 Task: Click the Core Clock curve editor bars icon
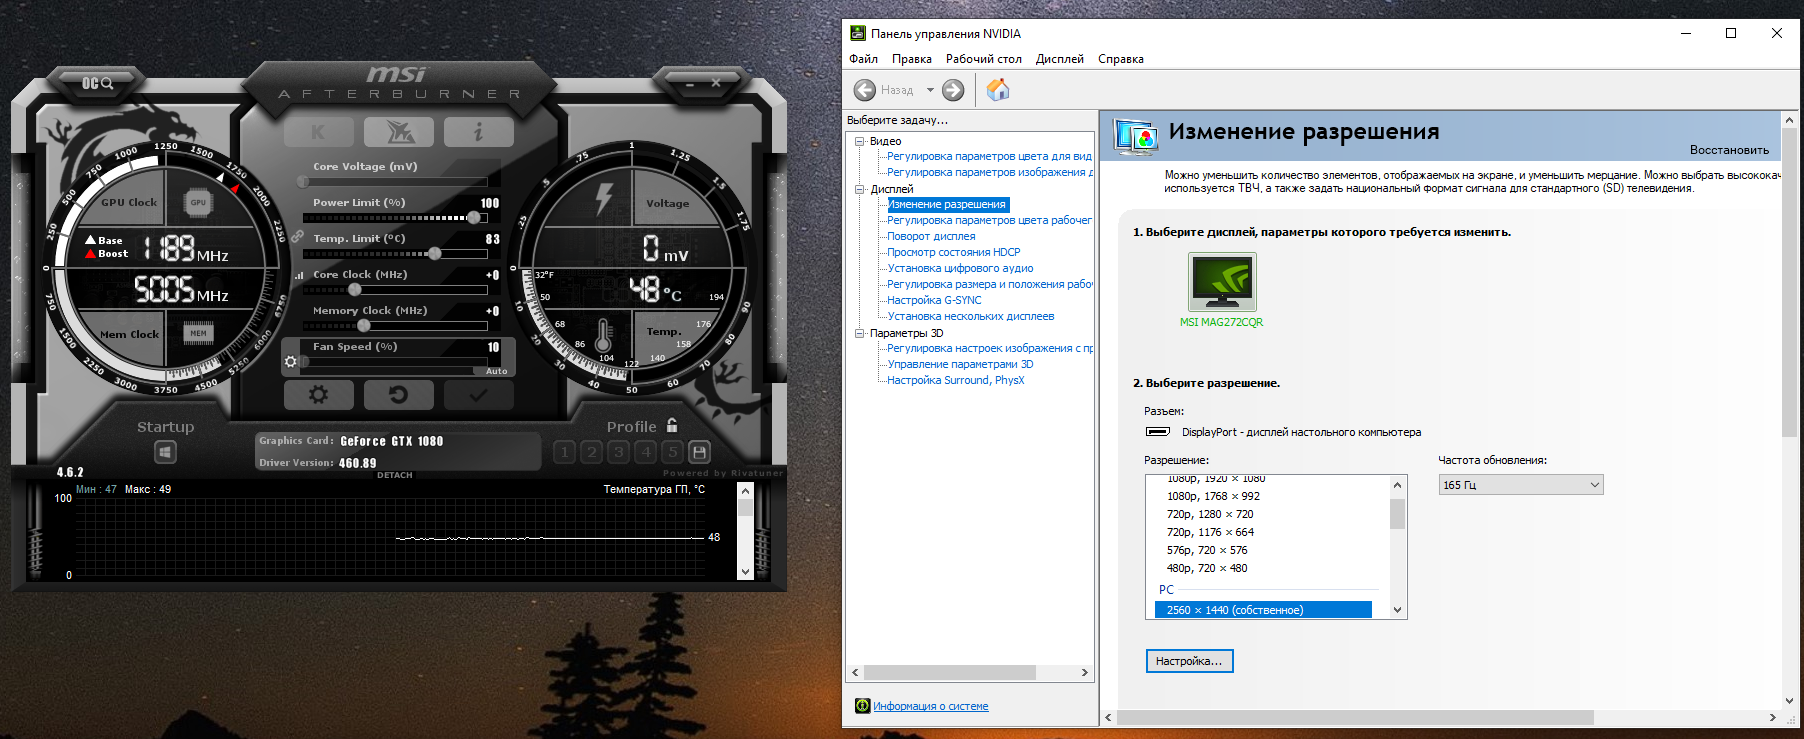[298, 275]
